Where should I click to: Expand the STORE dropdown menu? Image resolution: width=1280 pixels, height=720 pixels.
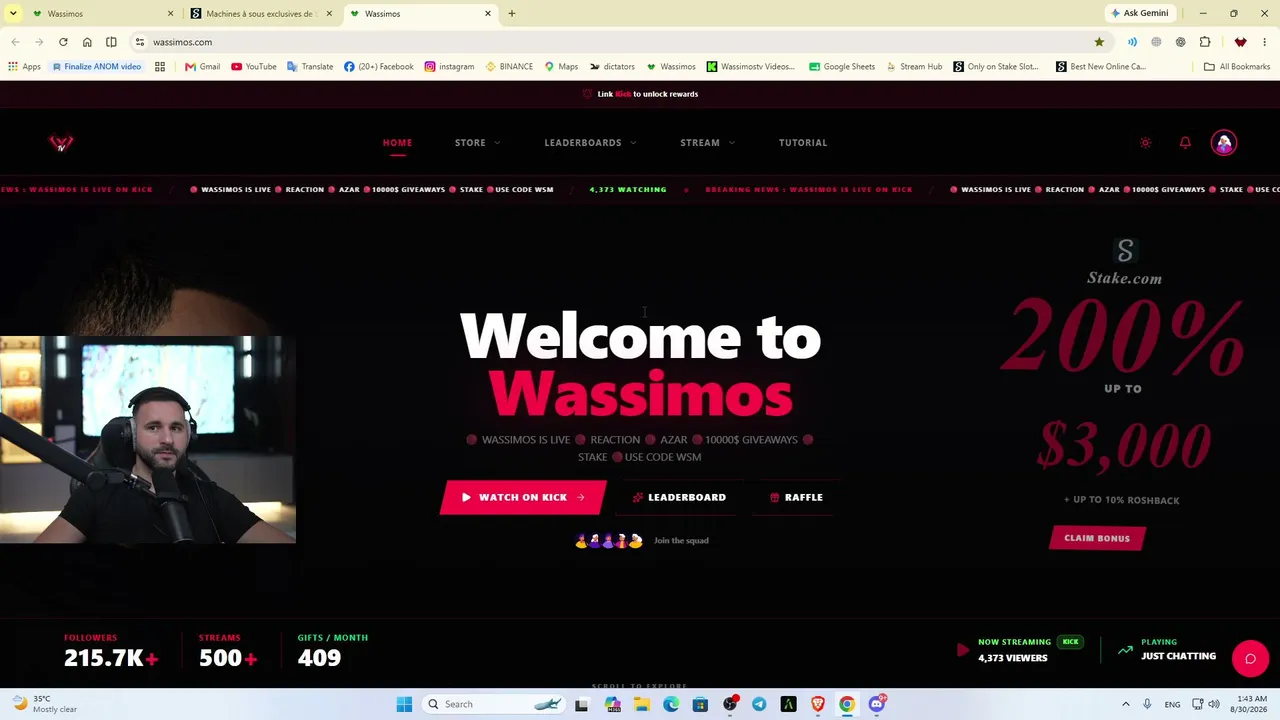coord(477,143)
